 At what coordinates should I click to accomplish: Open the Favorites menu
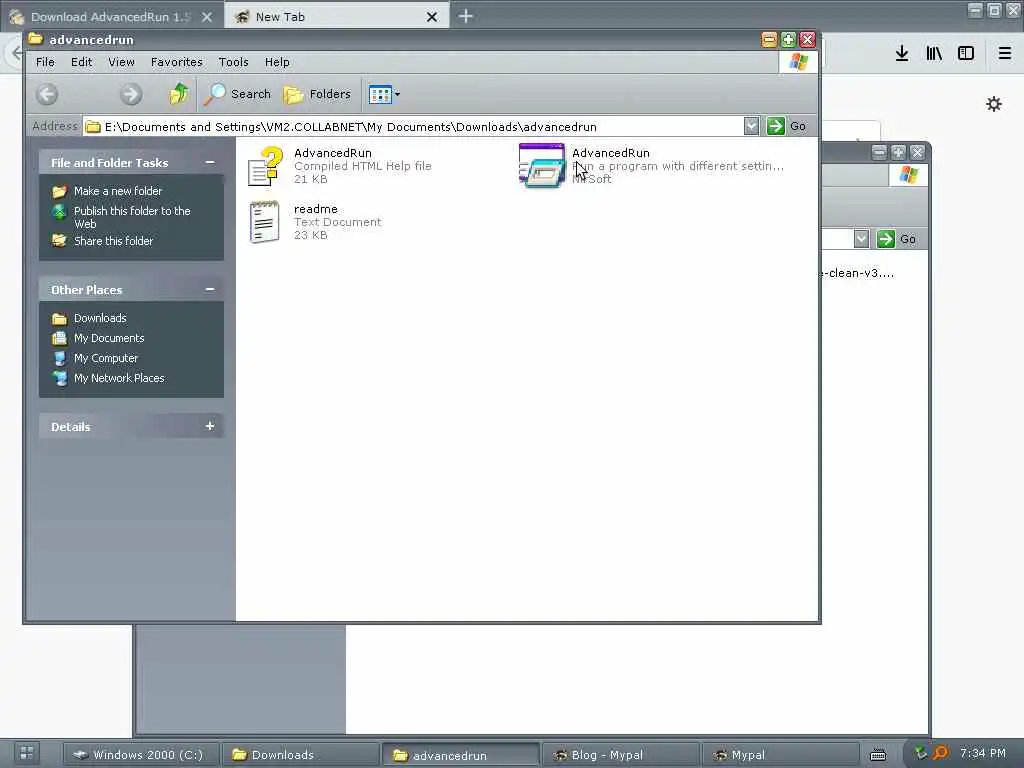[x=176, y=62]
